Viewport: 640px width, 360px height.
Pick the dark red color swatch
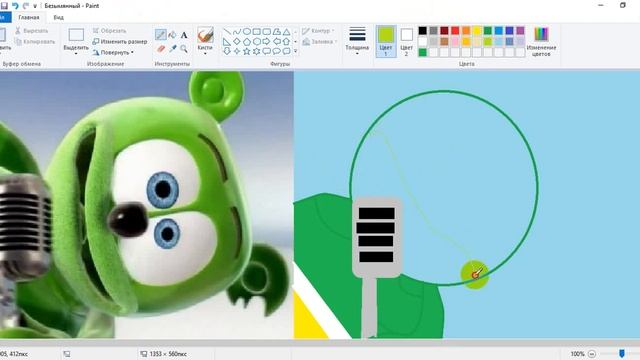click(444, 31)
